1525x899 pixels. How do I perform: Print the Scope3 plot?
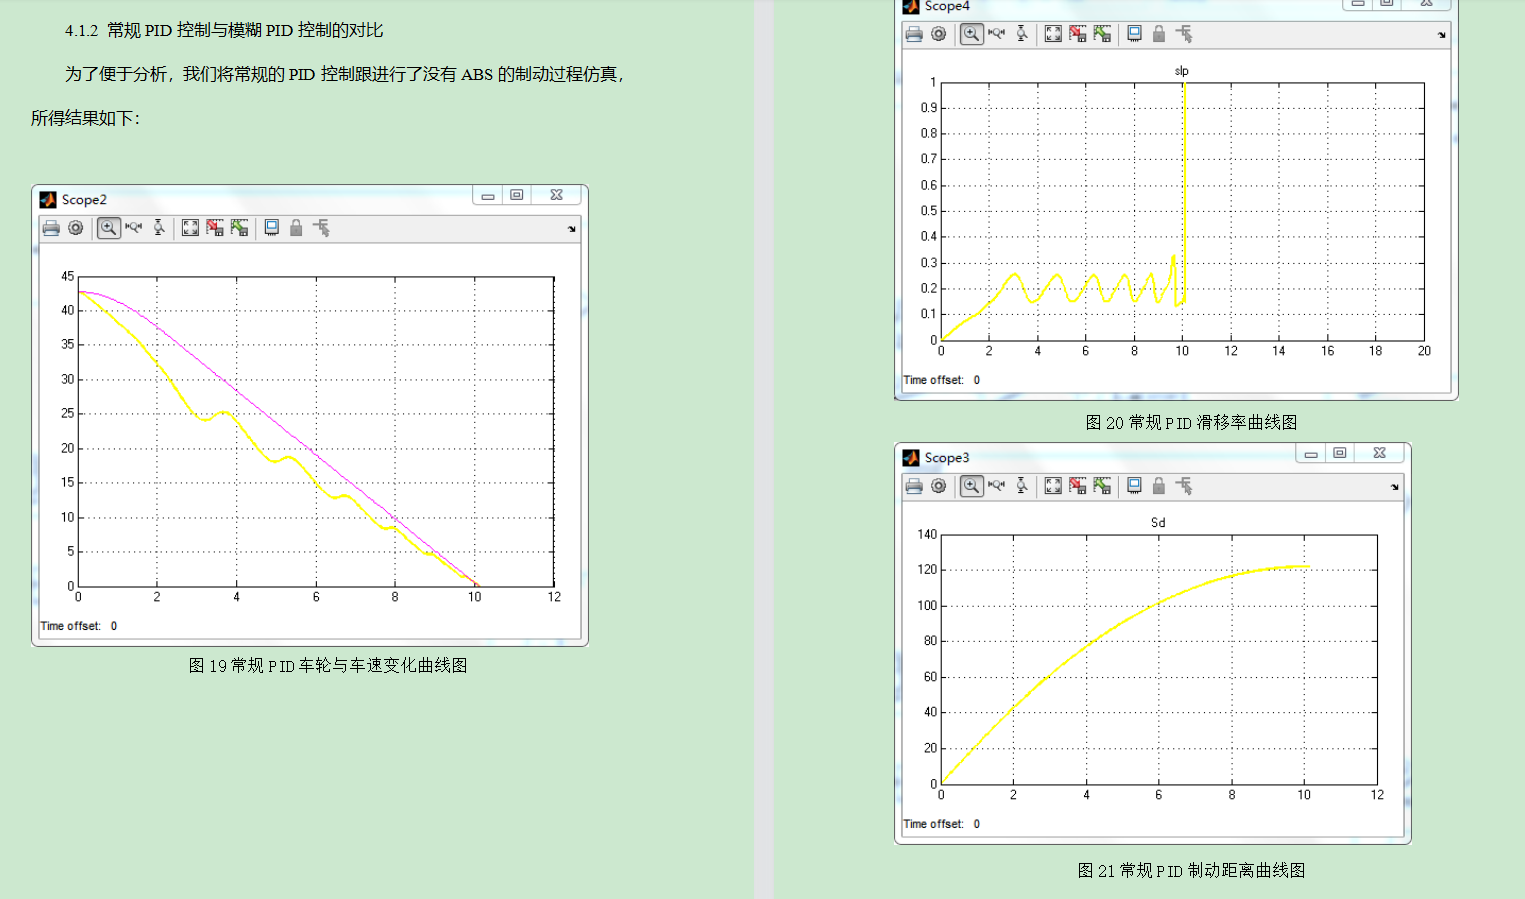pos(914,486)
